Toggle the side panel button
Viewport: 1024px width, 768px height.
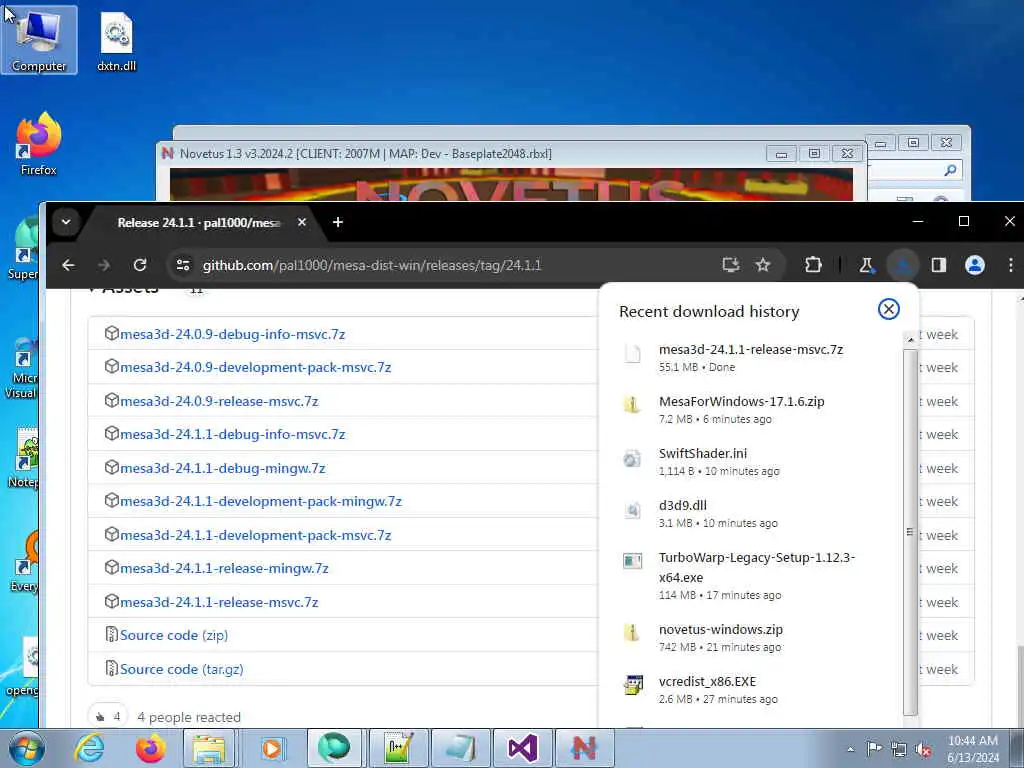pyautogui.click(x=939, y=265)
